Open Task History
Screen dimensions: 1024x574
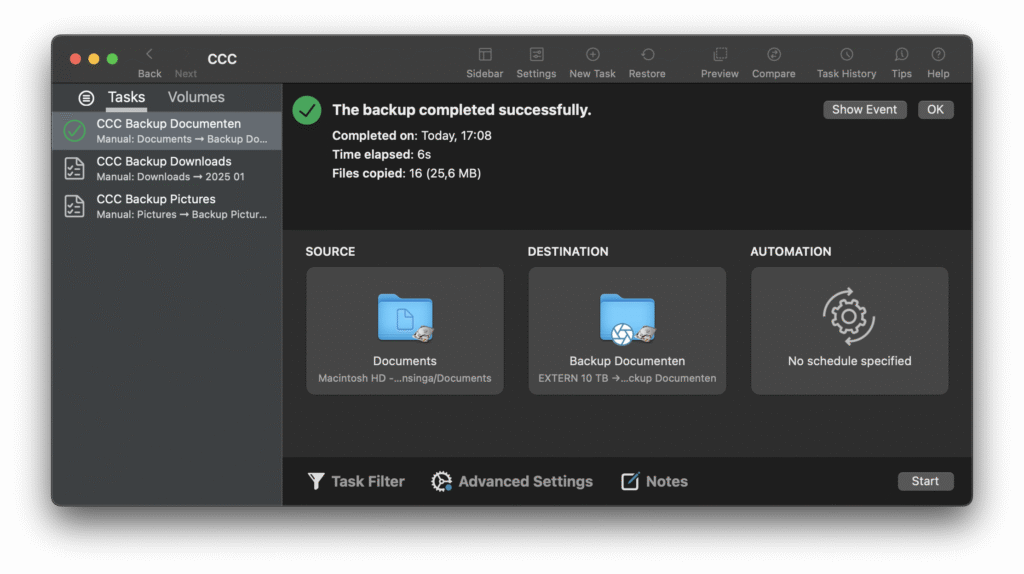click(x=846, y=54)
